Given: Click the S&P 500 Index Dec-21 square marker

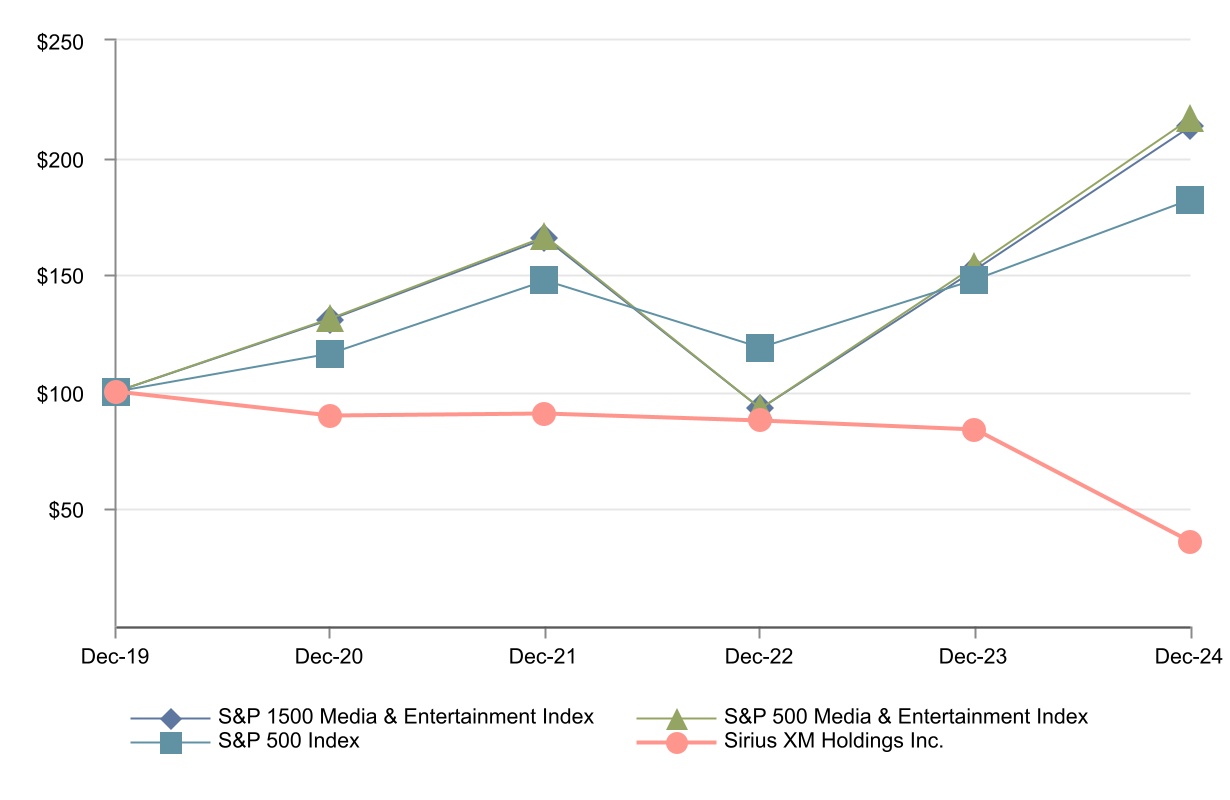Looking at the screenshot, I should [544, 280].
